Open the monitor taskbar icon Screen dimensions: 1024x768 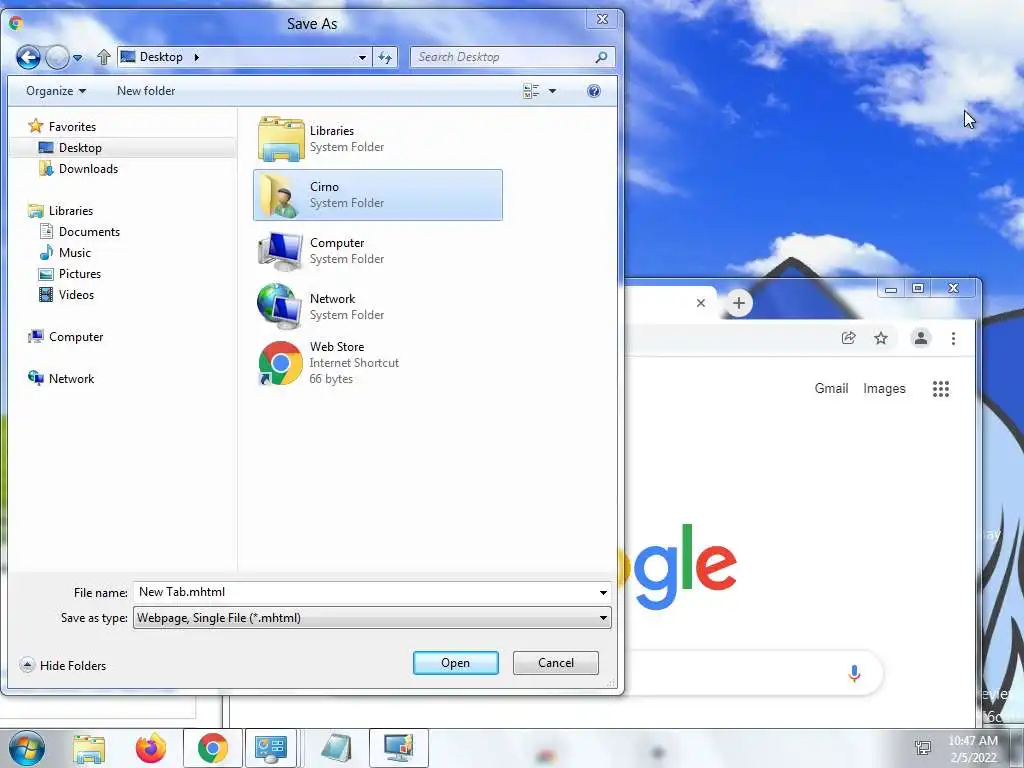(398, 748)
